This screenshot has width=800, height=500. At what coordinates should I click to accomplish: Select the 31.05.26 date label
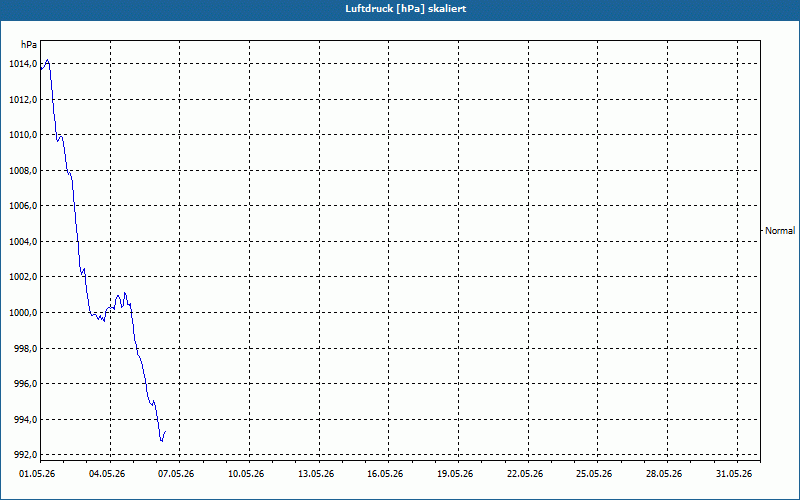tap(734, 474)
